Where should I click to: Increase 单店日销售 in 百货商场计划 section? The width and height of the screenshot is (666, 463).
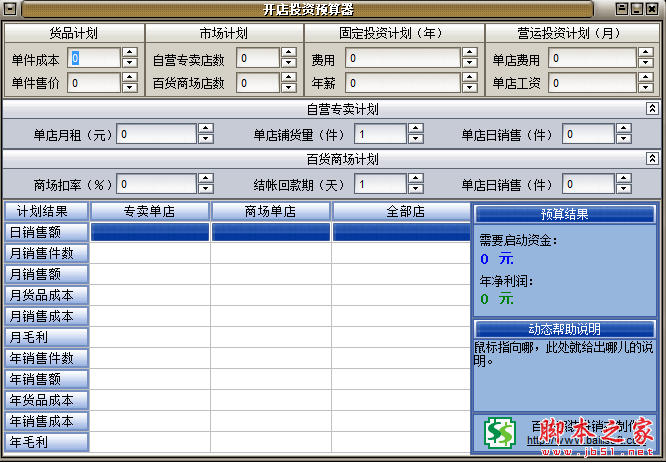pyautogui.click(x=624, y=178)
